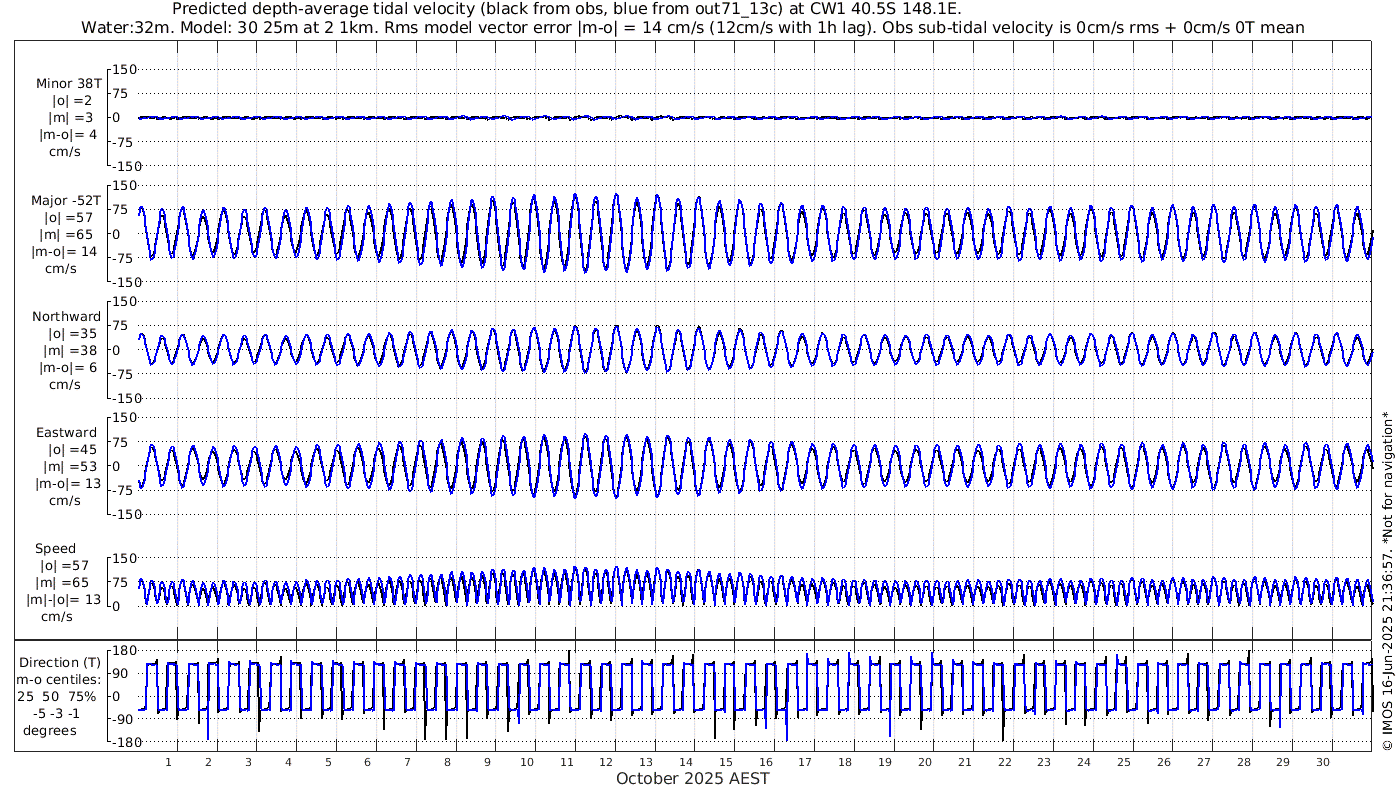Click day 30 on the date axis
The width and height of the screenshot is (1400, 800).
pyautogui.click(x=1322, y=762)
